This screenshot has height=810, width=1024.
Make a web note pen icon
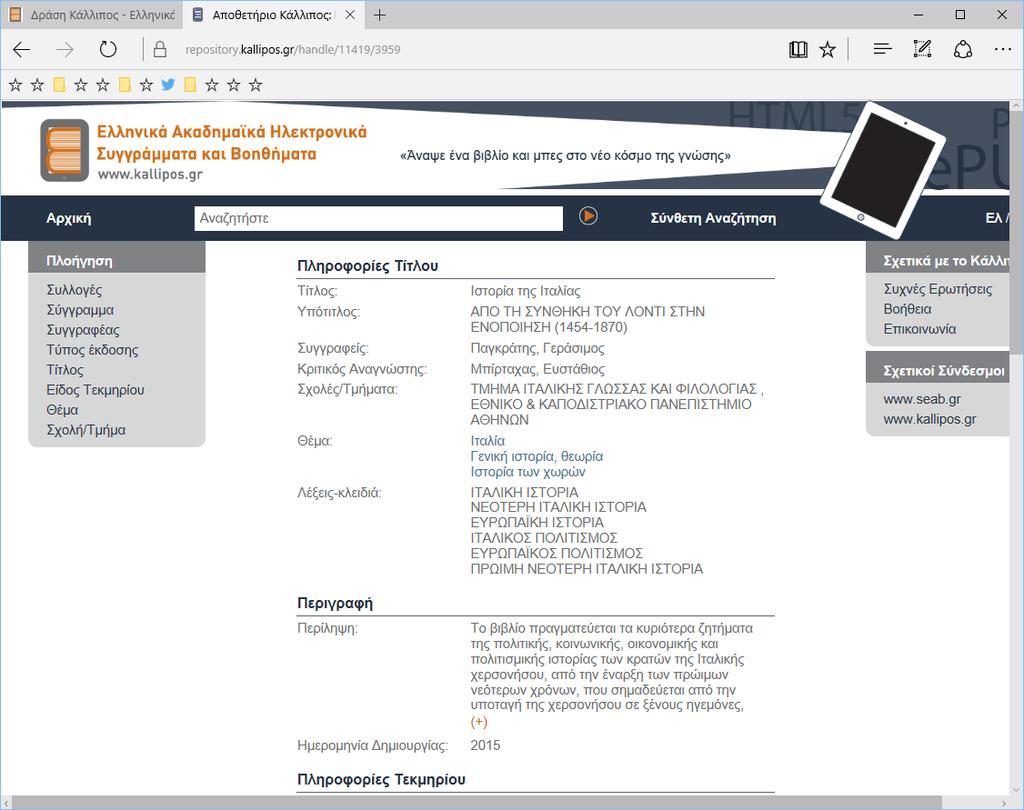point(922,49)
